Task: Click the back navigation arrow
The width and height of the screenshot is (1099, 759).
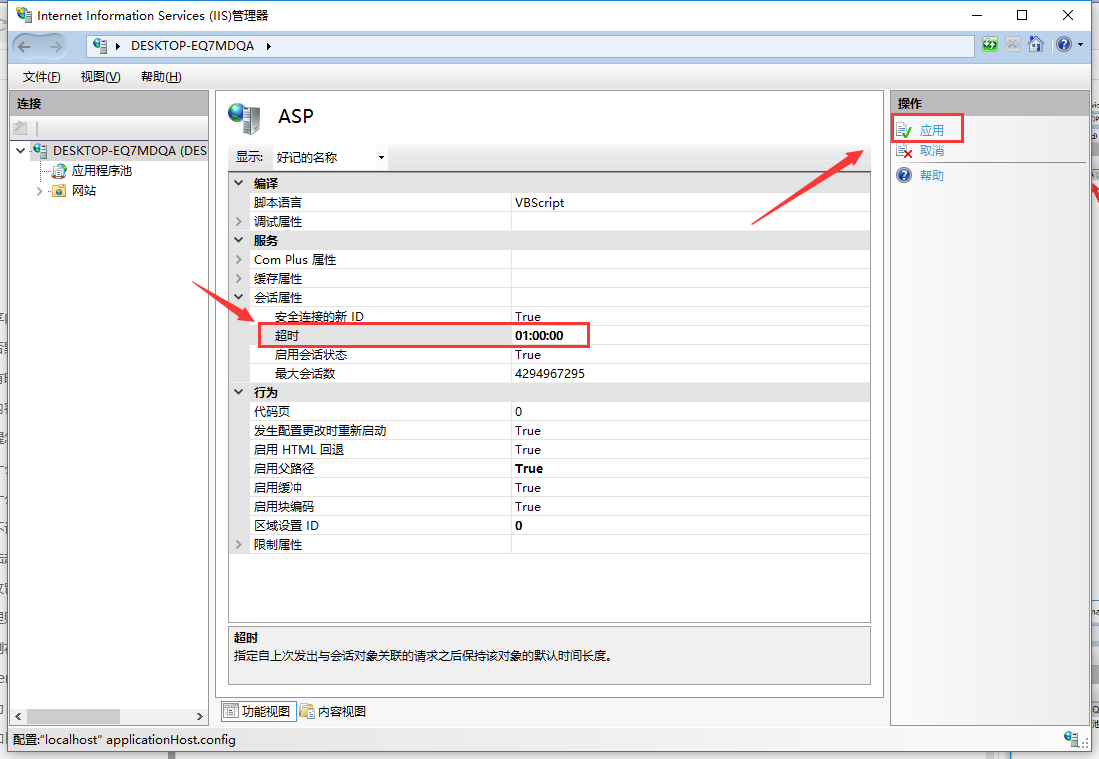Action: click(25, 46)
